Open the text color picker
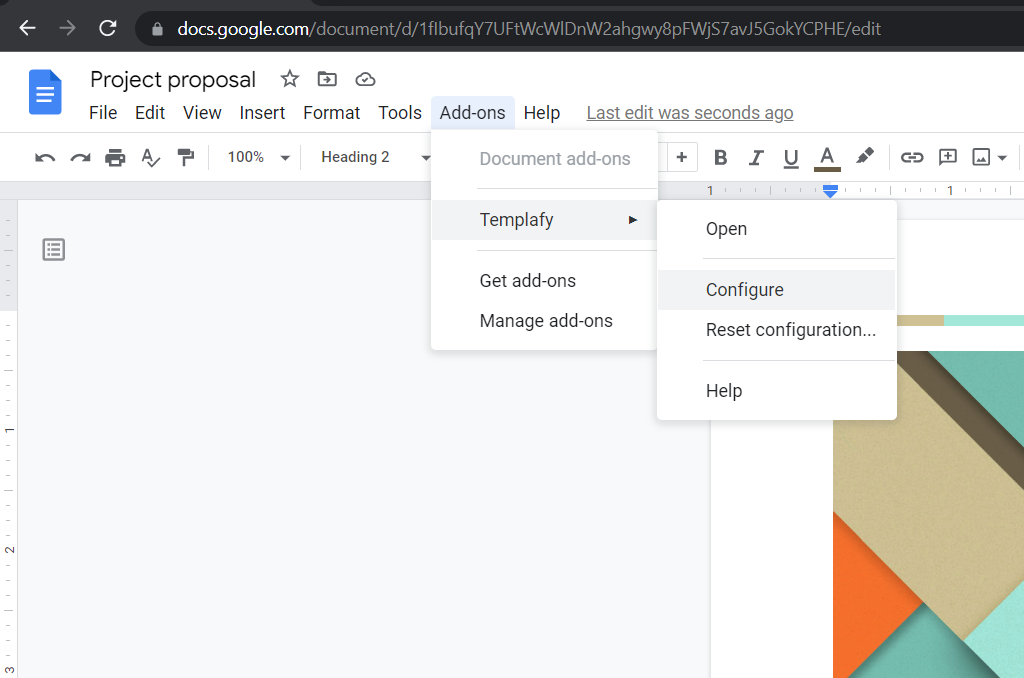The image size is (1024, 678). [827, 158]
